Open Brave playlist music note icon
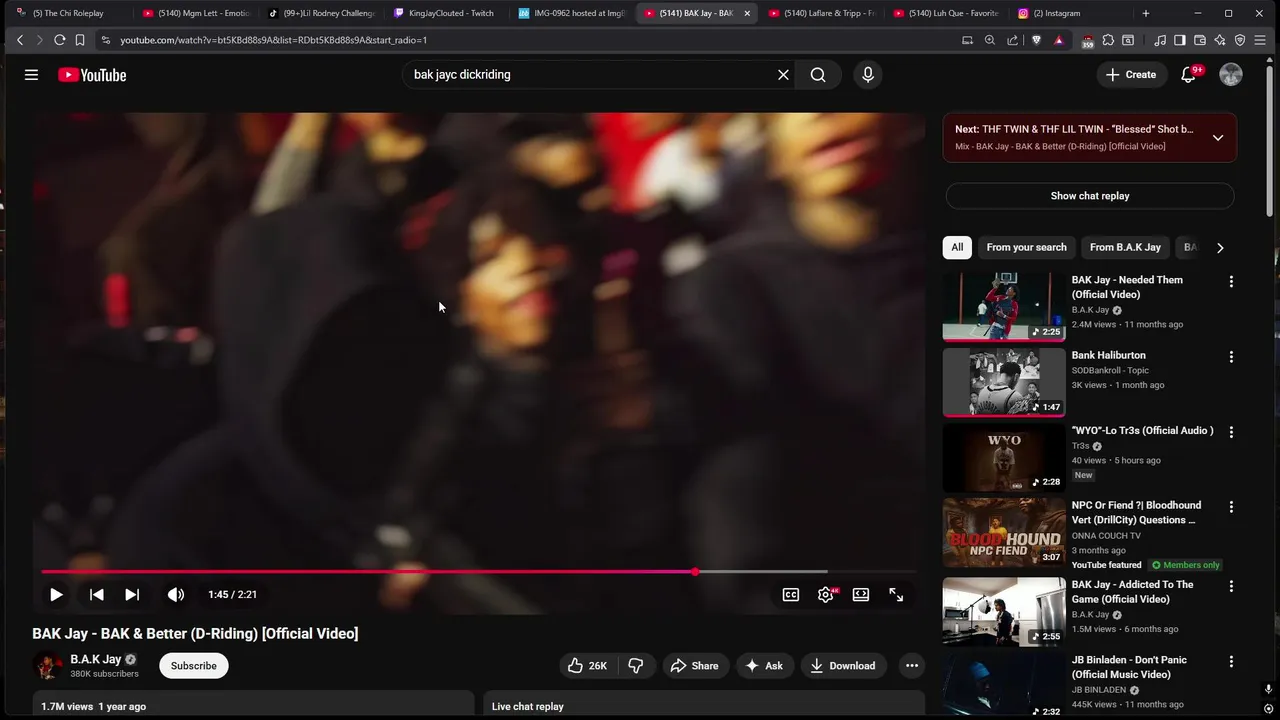 click(x=1160, y=40)
